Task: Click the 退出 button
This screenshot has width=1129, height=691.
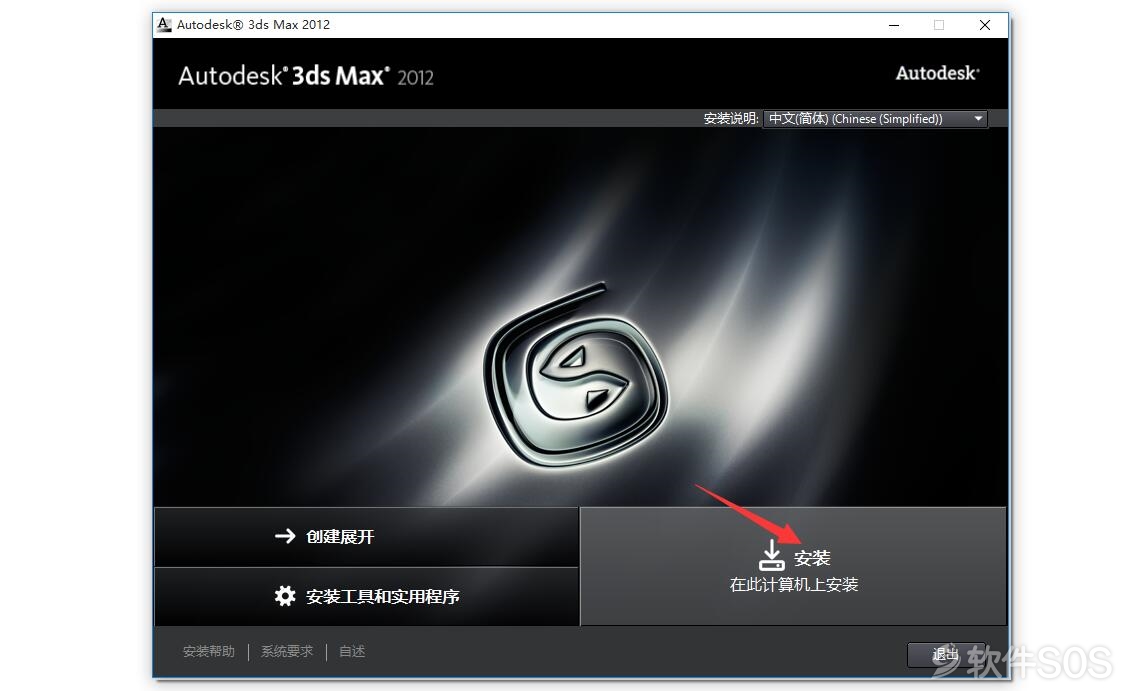Action: [x=946, y=654]
